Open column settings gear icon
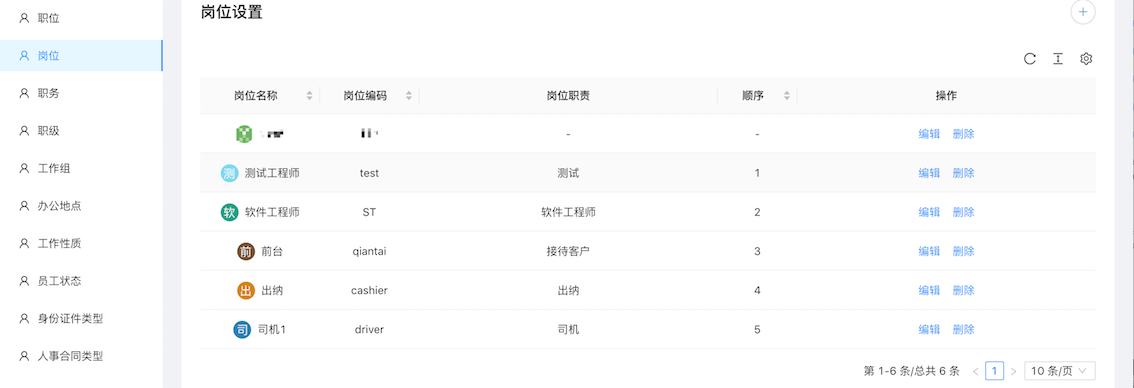1134x388 pixels. click(x=1086, y=59)
